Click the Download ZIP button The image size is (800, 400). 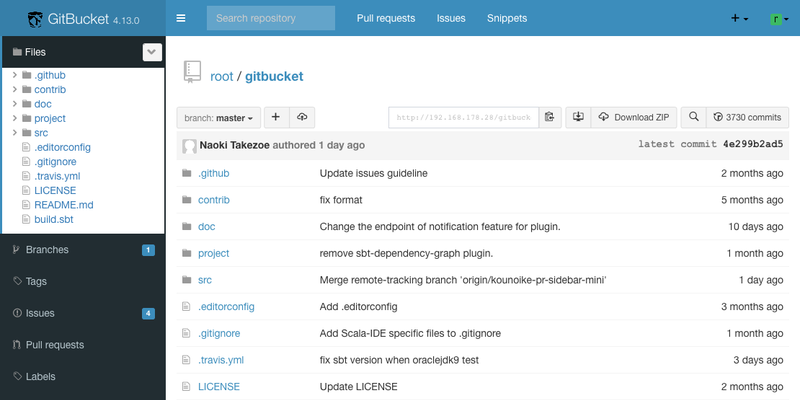pyautogui.click(x=634, y=117)
